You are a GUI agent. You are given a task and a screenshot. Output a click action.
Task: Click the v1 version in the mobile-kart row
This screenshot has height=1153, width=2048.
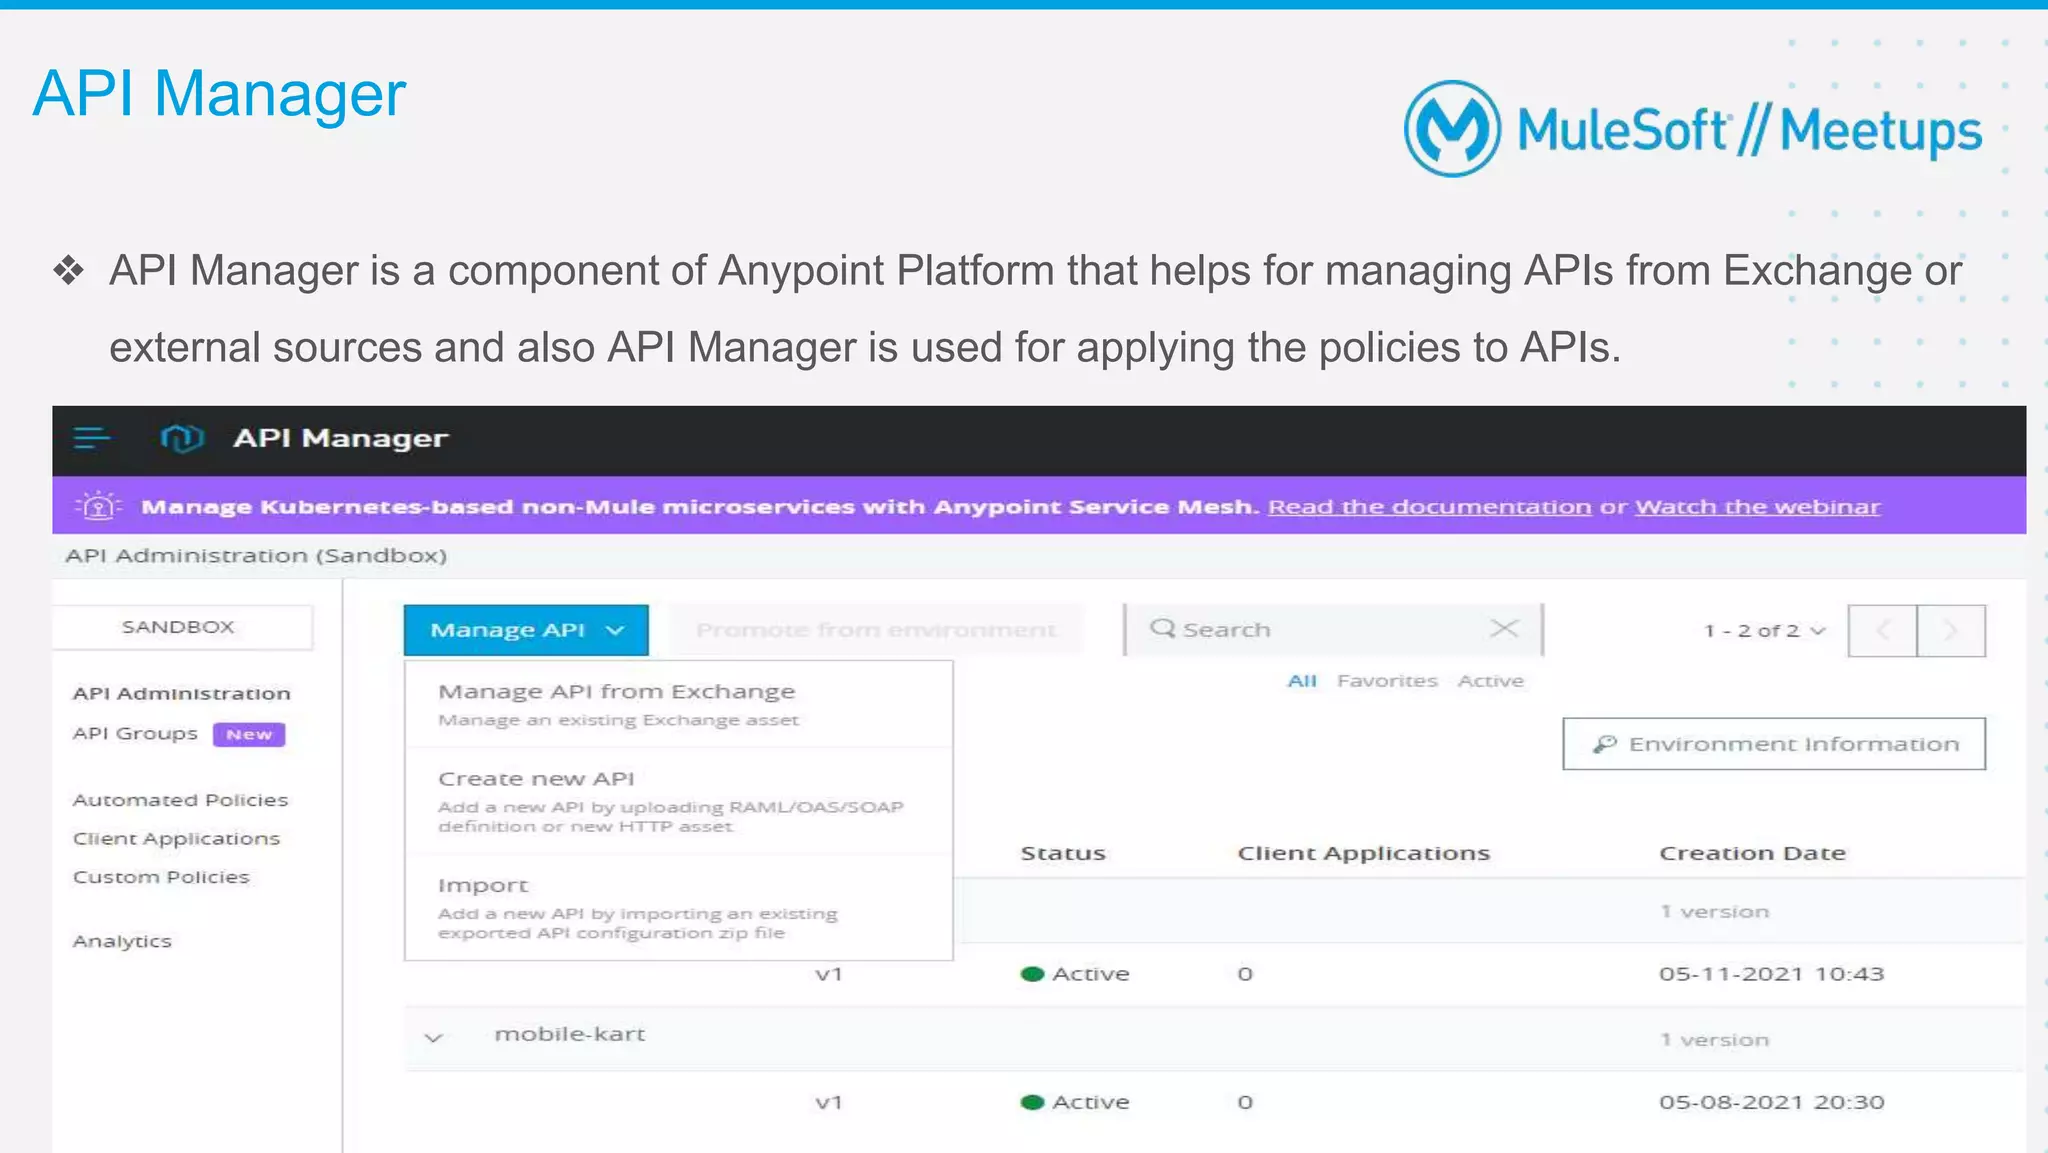pos(828,1102)
